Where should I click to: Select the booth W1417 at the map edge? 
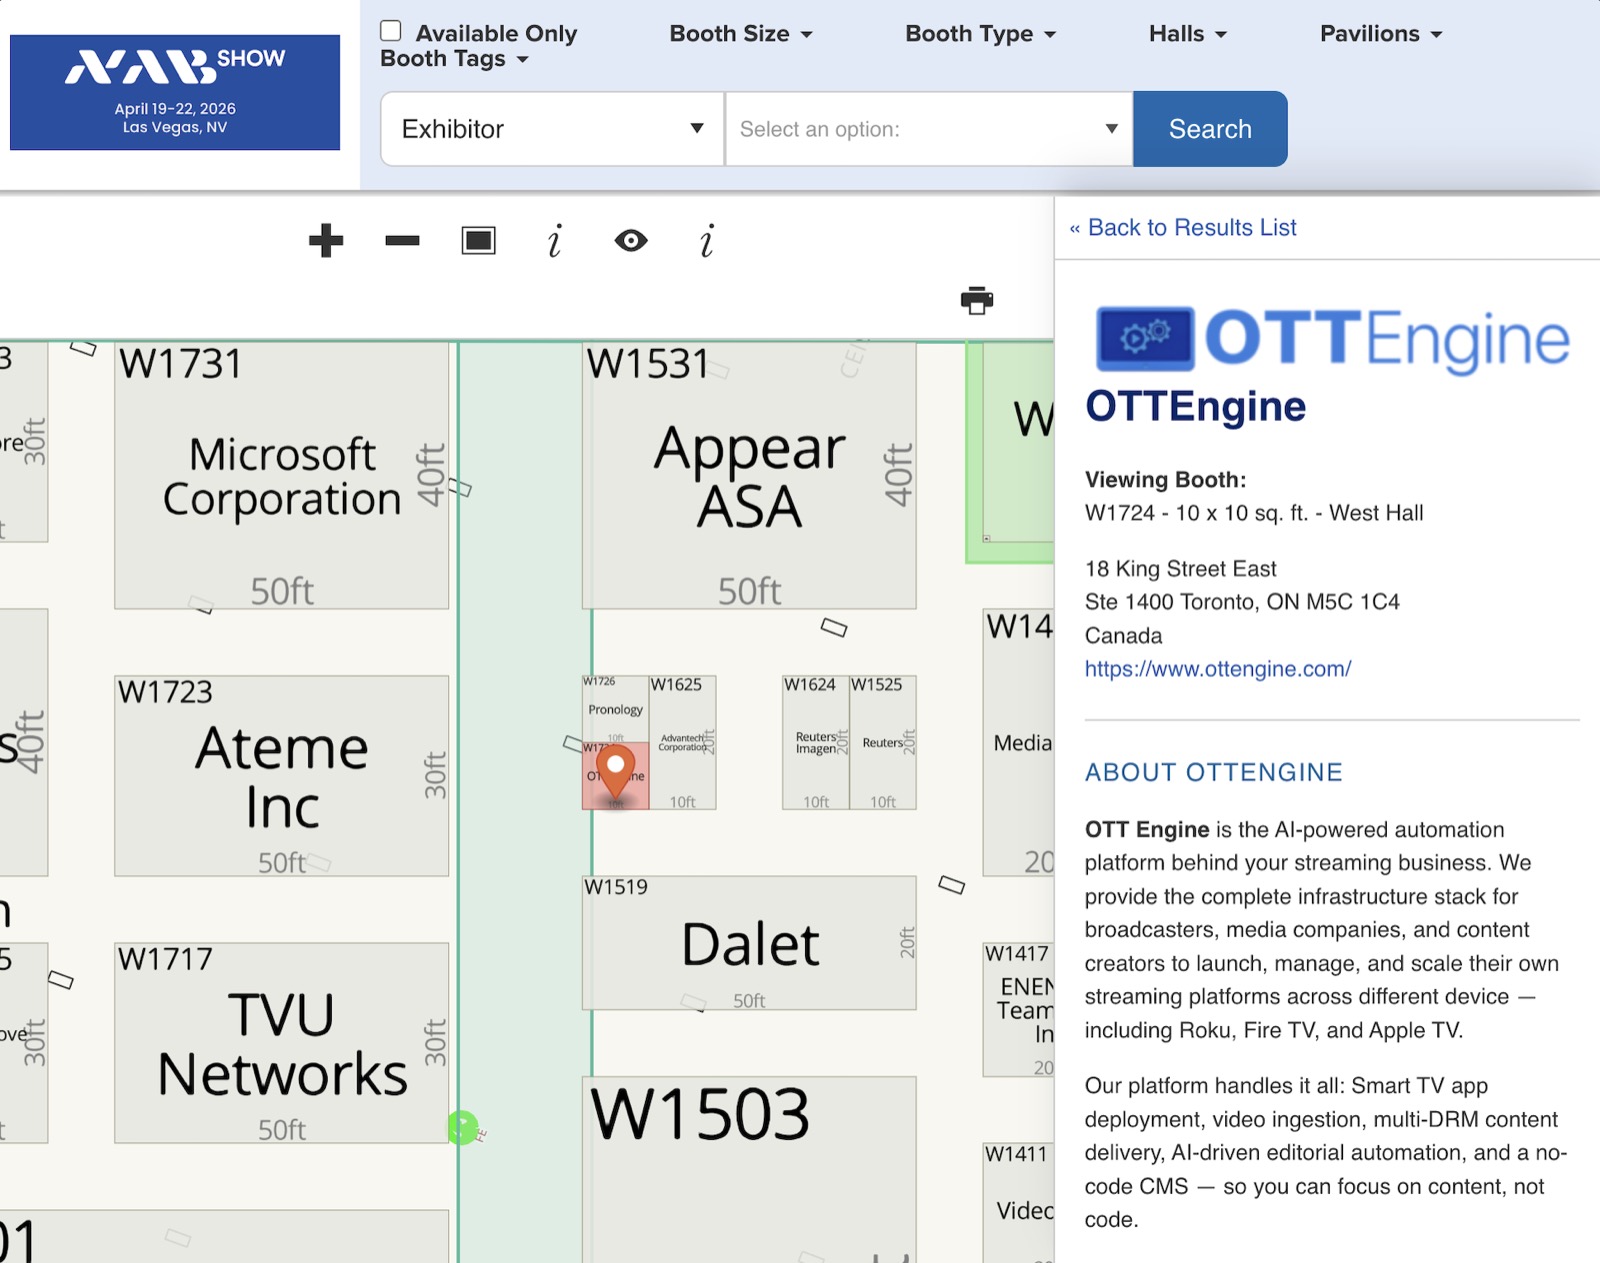pos(1019,1010)
